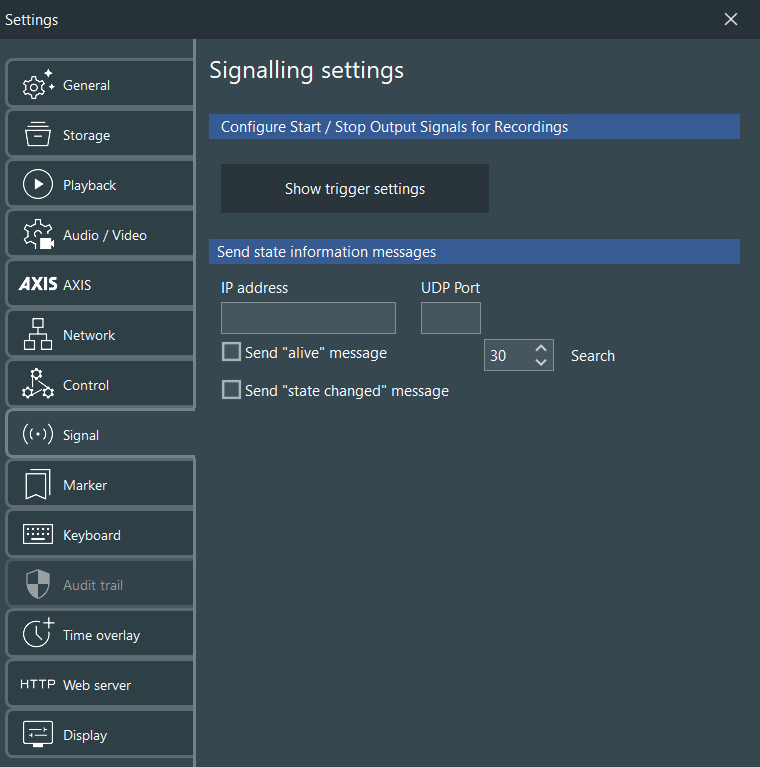This screenshot has height=767, width=760.
Task: Click the interval value field showing 30
Action: 508,355
